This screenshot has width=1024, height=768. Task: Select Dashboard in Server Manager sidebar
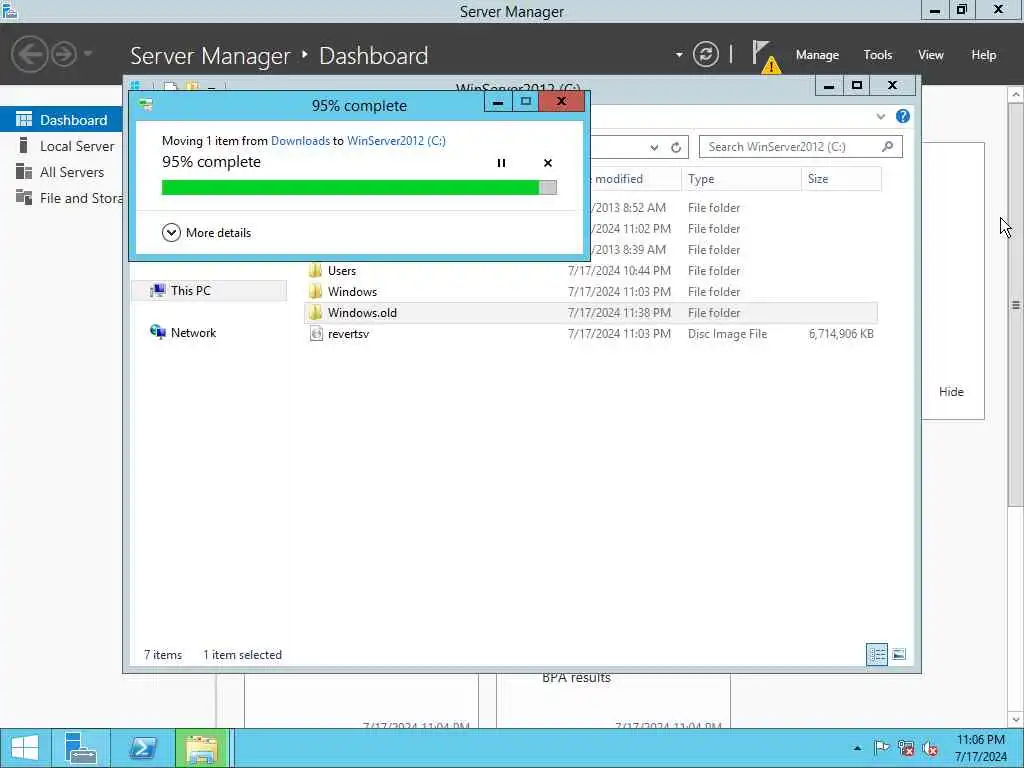61,120
